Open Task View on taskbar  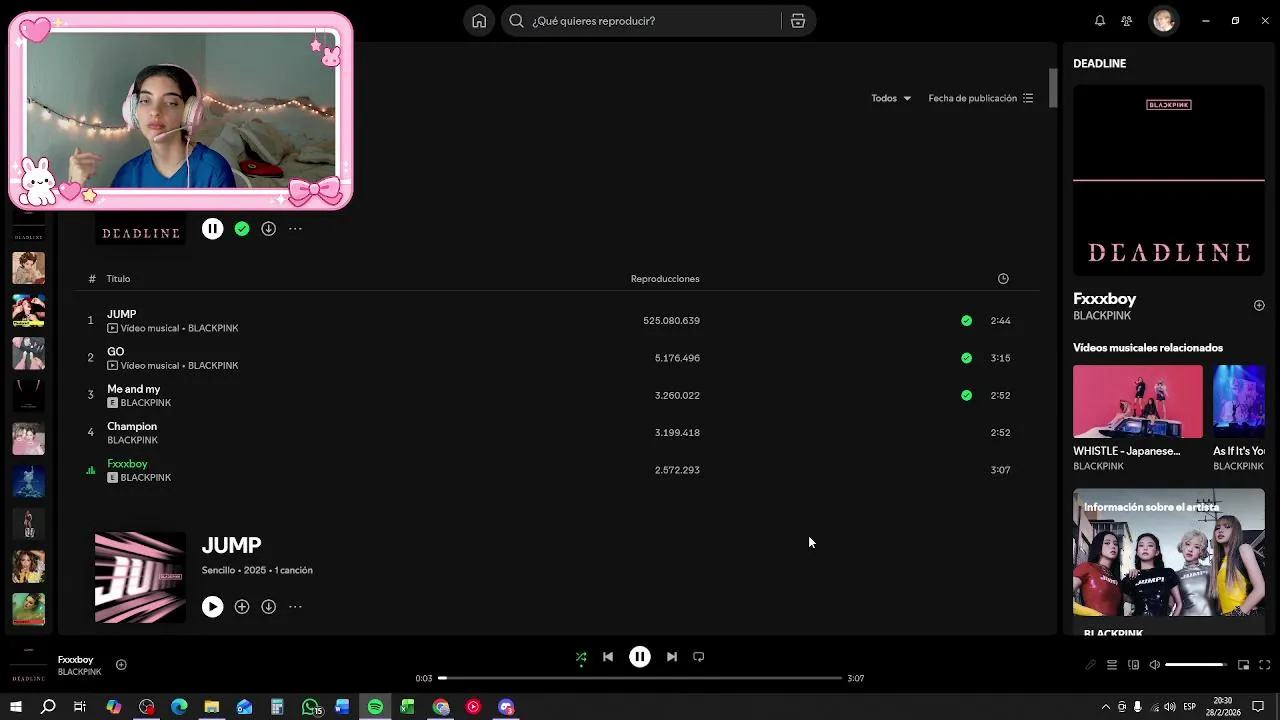click(x=80, y=707)
